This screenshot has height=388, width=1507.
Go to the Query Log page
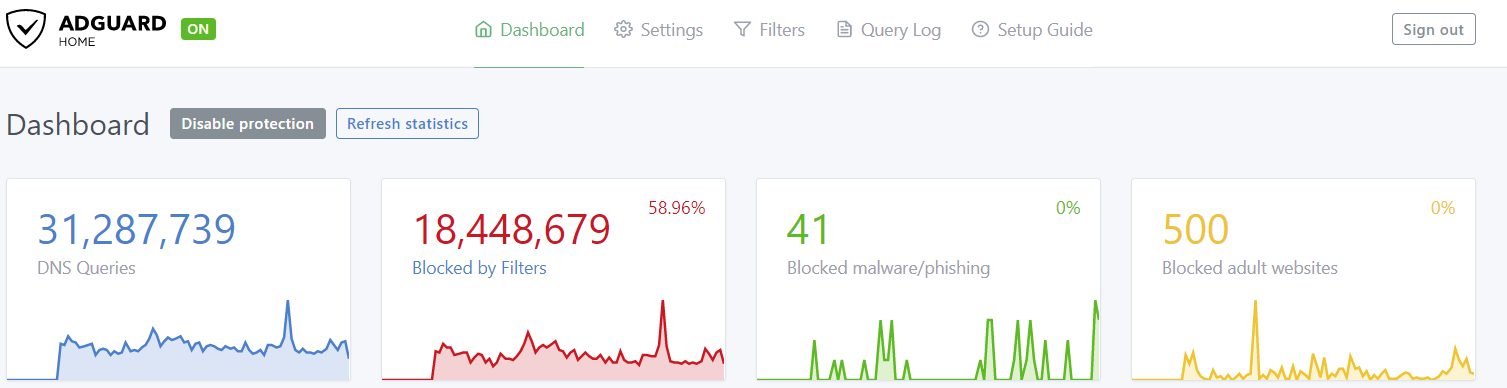888,30
